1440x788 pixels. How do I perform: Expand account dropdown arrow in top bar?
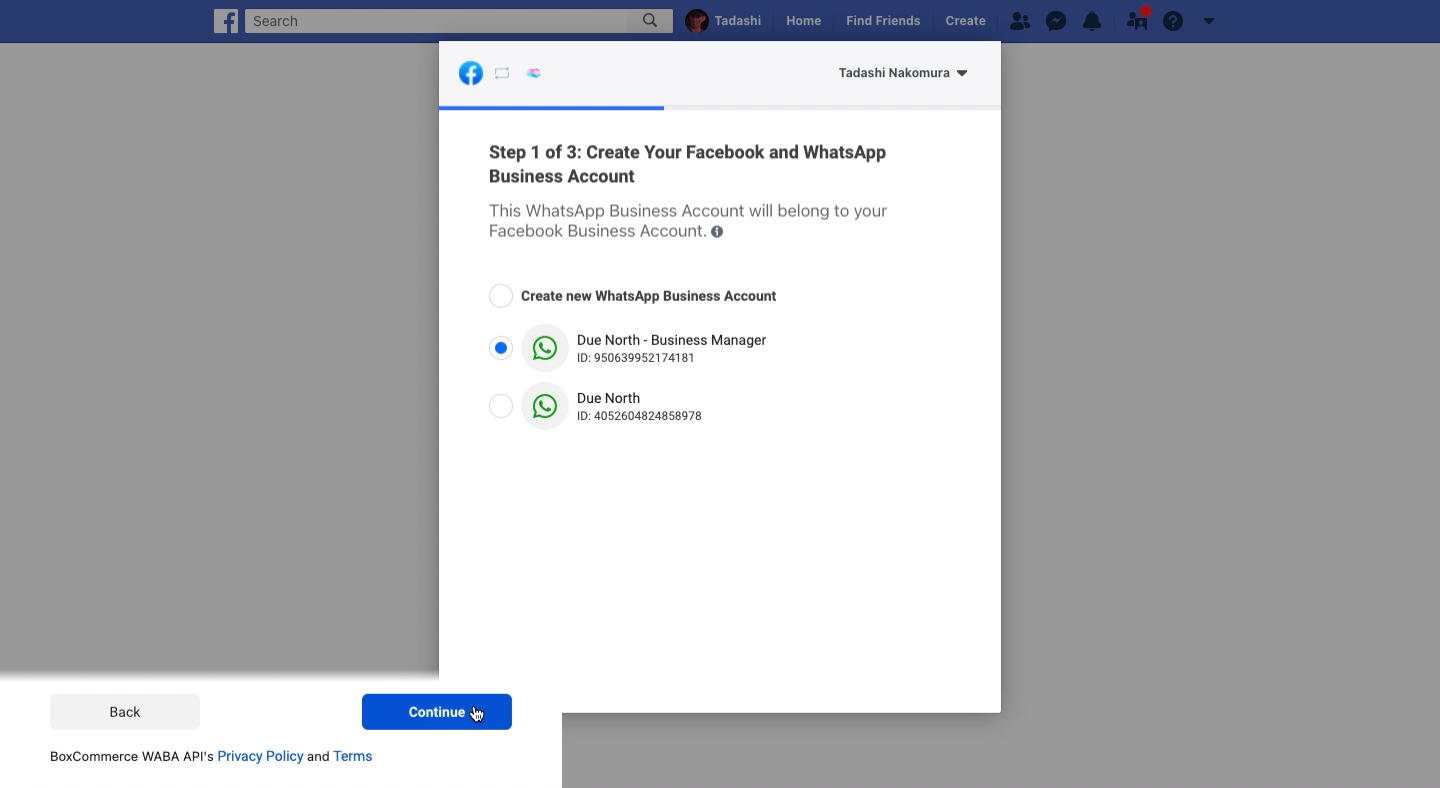1209,21
